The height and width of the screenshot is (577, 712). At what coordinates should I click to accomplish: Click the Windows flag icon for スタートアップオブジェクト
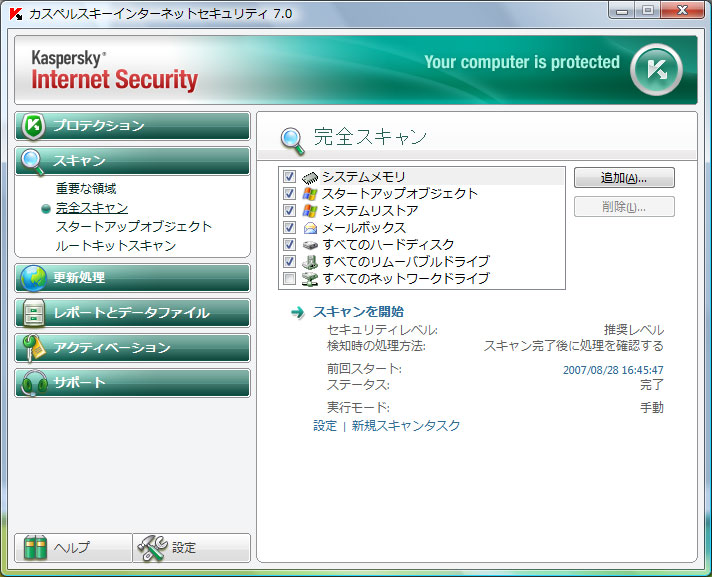[310, 194]
